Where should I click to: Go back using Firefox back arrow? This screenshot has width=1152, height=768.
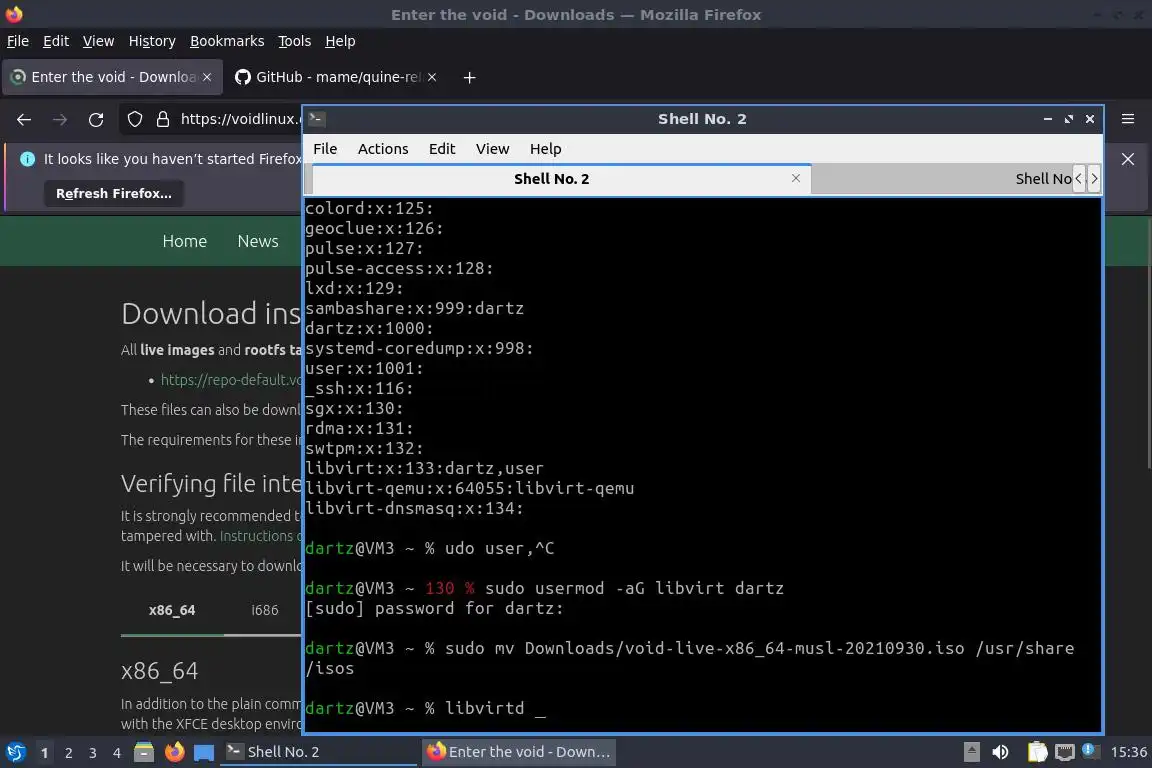[x=24, y=119]
